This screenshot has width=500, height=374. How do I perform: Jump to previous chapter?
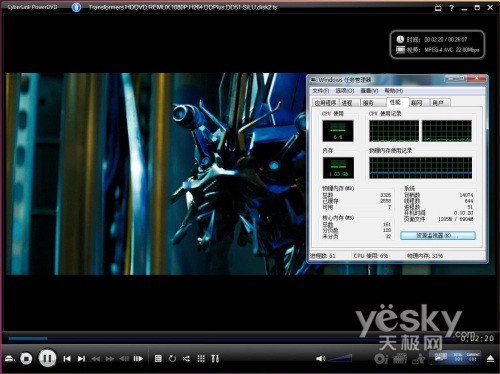pyautogui.click(x=67, y=359)
